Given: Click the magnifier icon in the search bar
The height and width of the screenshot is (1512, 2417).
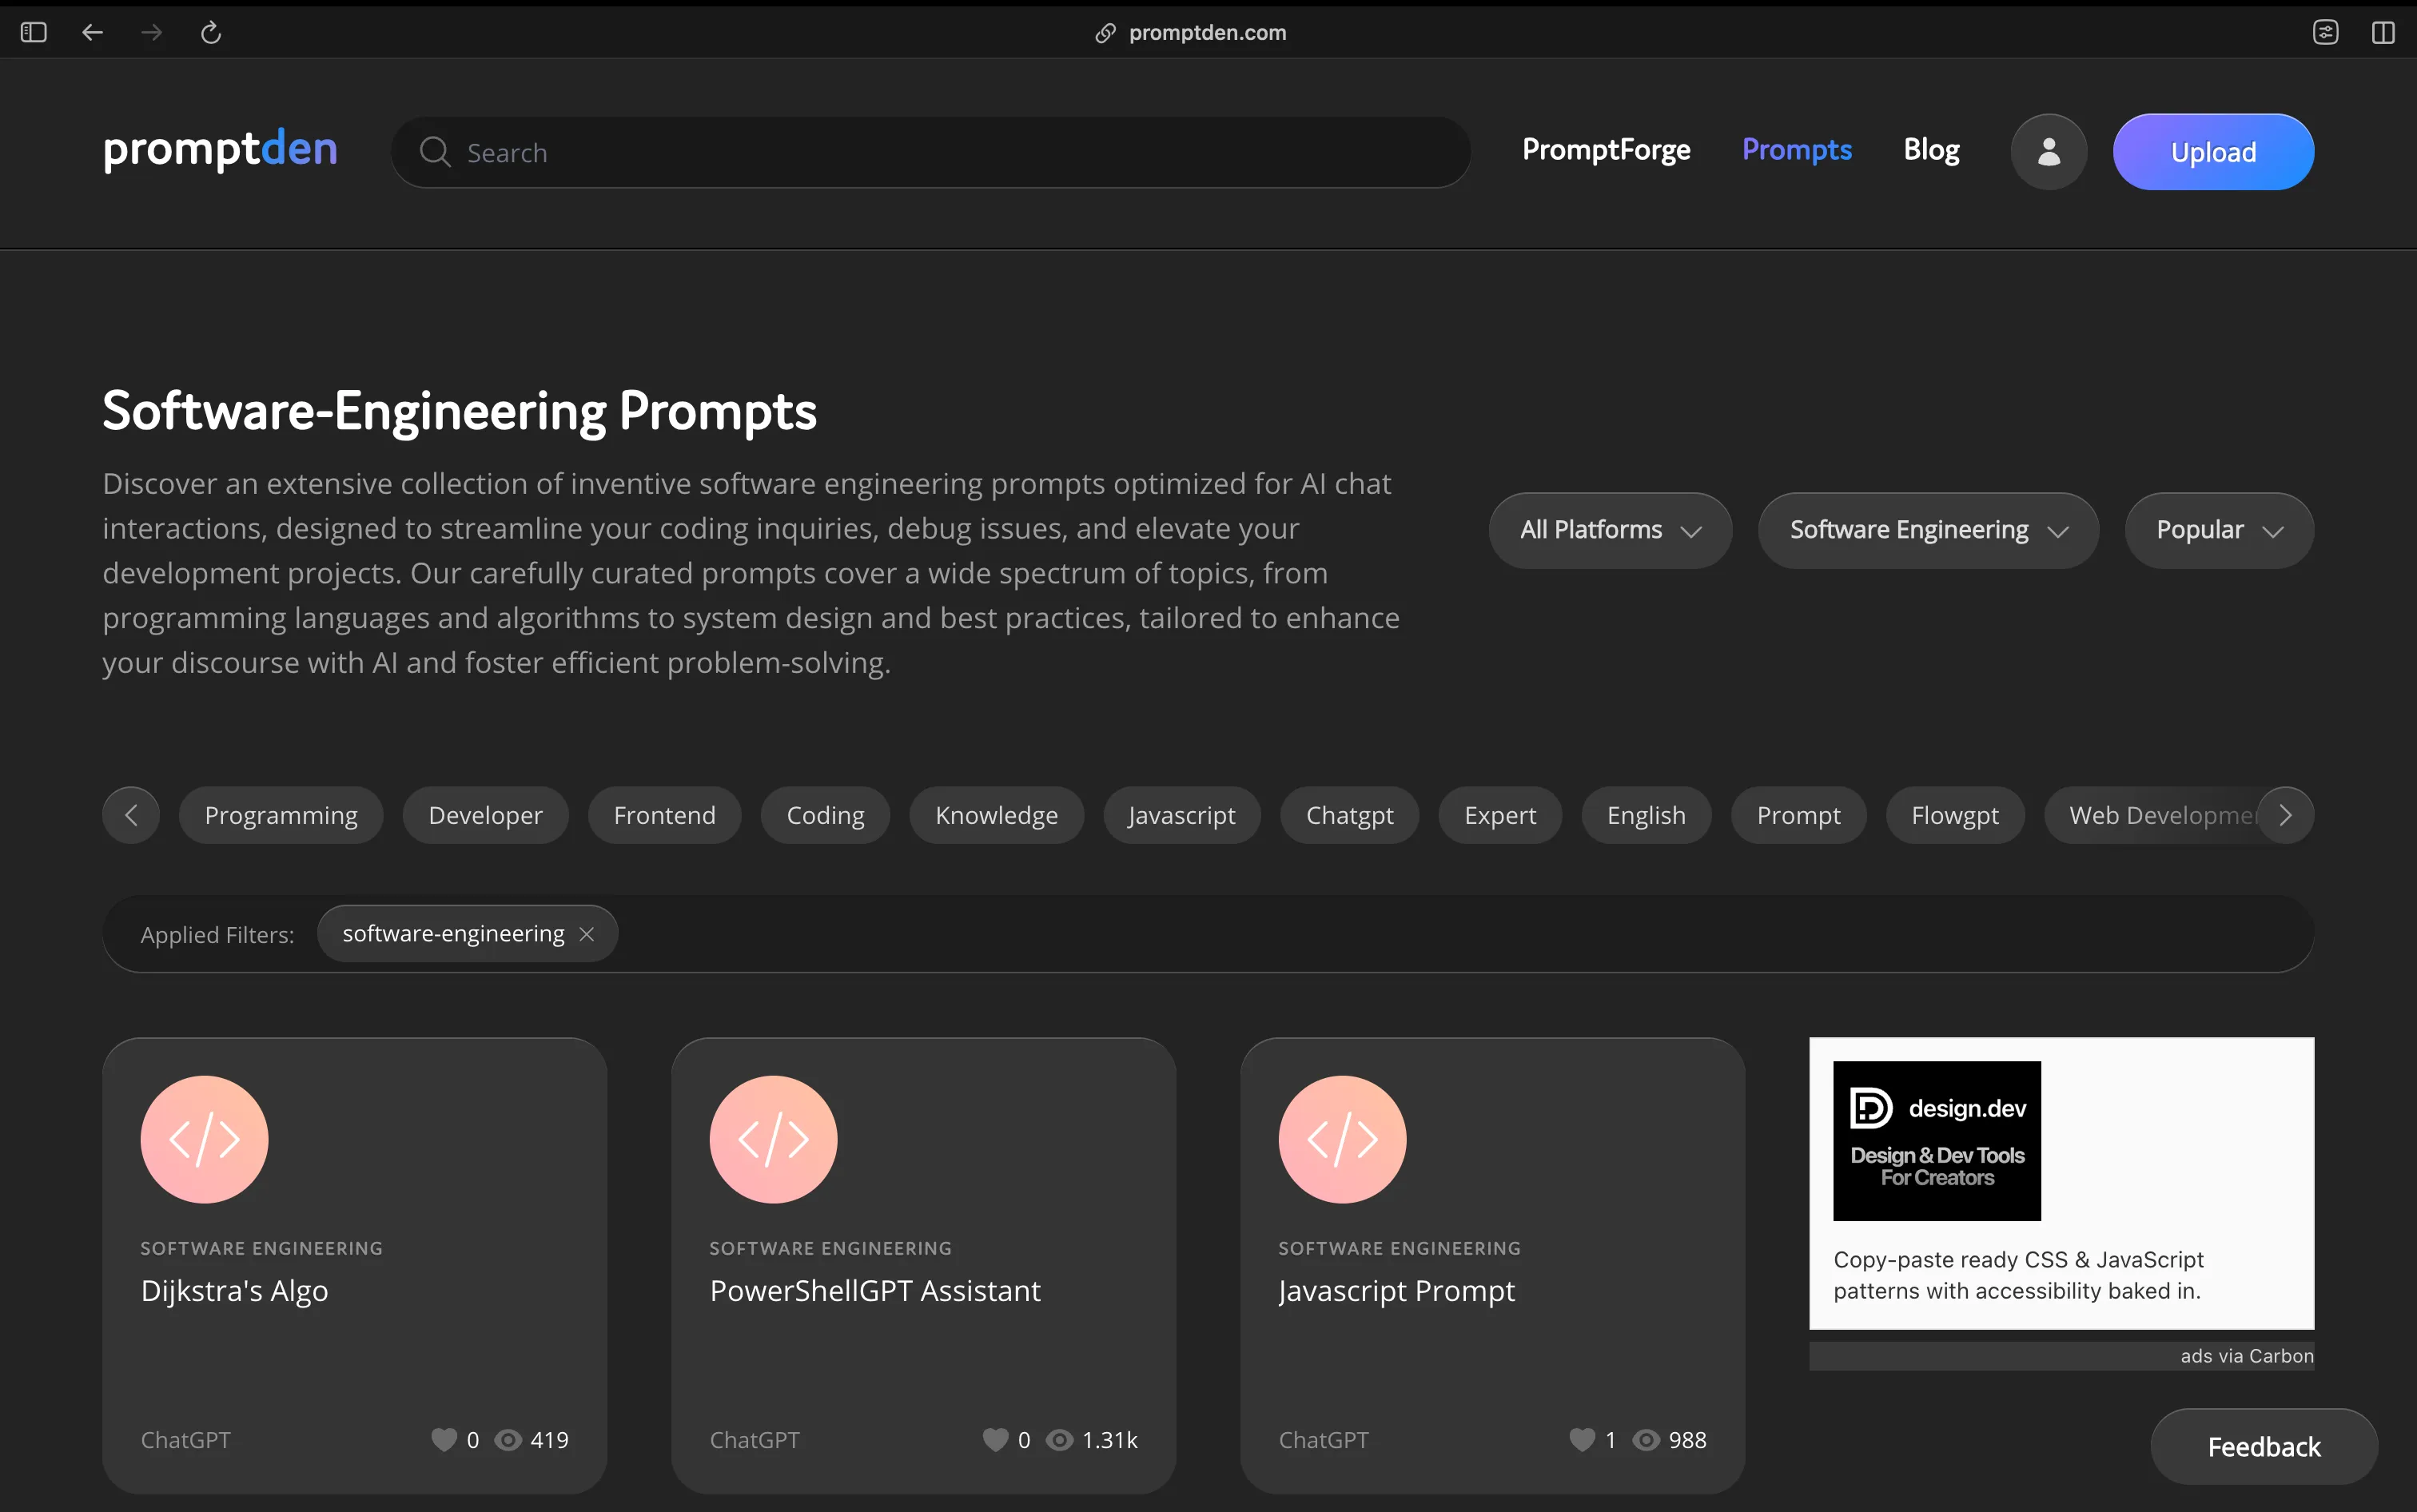Looking at the screenshot, I should [435, 152].
